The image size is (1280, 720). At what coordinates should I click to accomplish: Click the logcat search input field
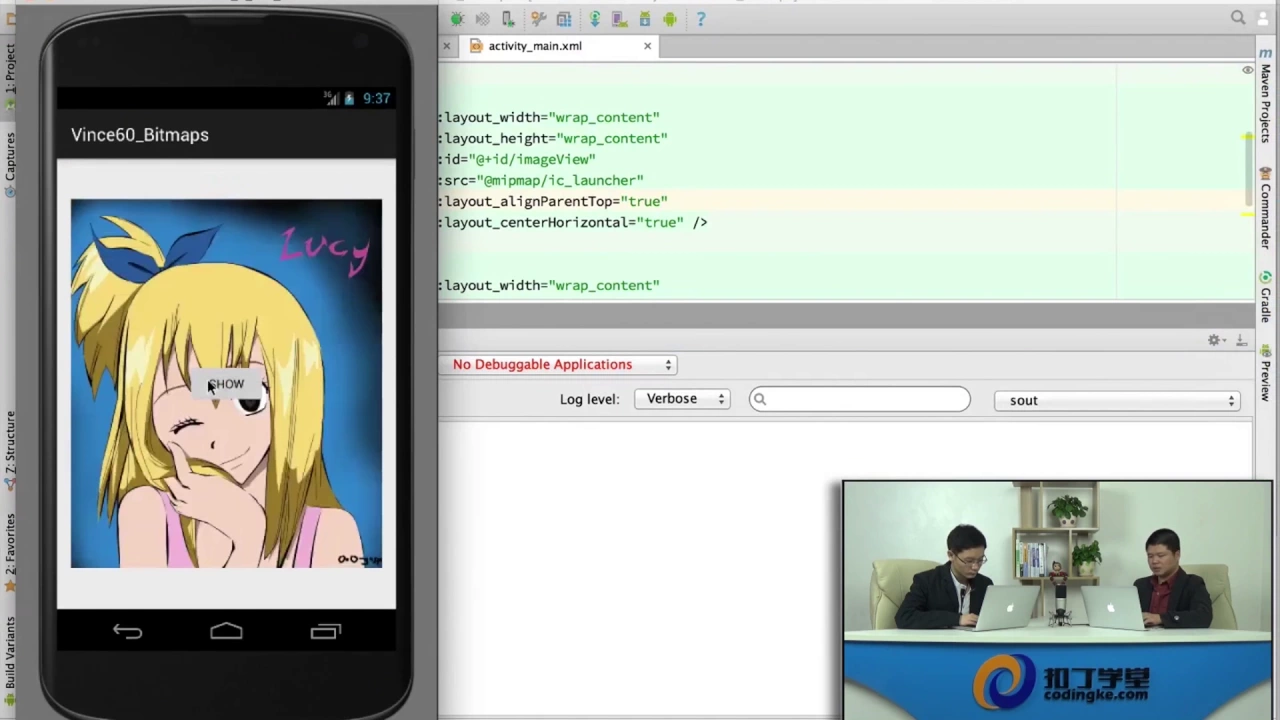(860, 399)
